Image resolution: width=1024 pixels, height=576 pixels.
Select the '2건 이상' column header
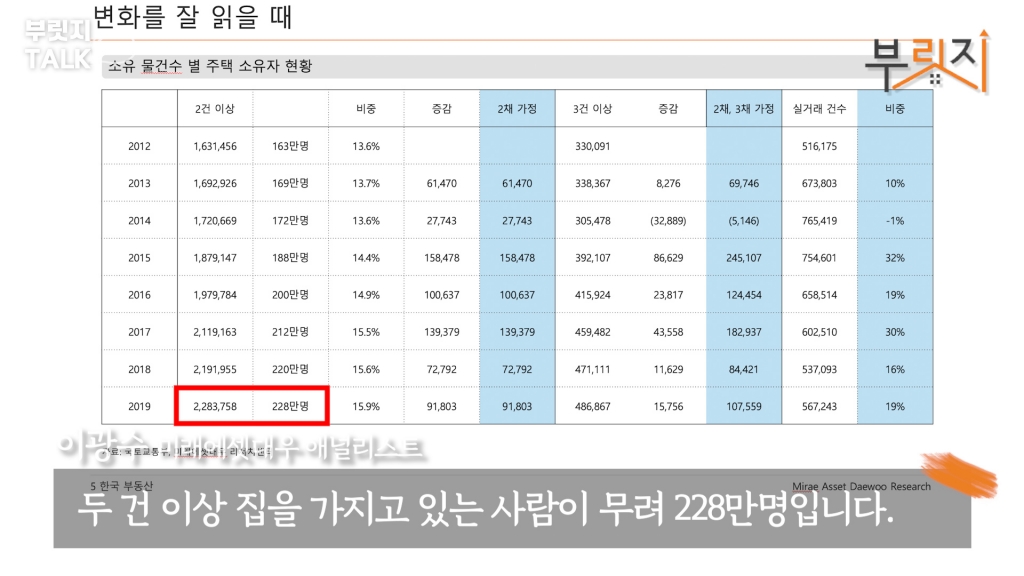coord(214,108)
